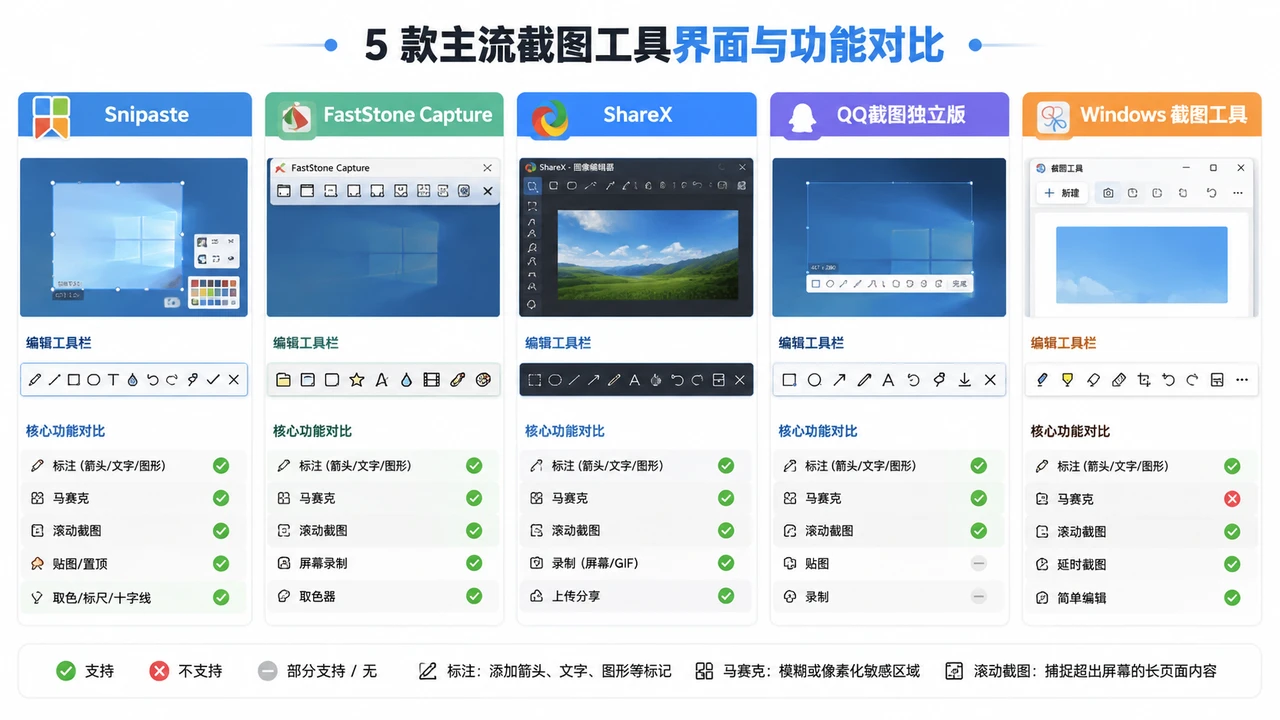Click the ballpoint pen in Windows截图工具 toolbar
The height and width of the screenshot is (720, 1280).
(1042, 380)
